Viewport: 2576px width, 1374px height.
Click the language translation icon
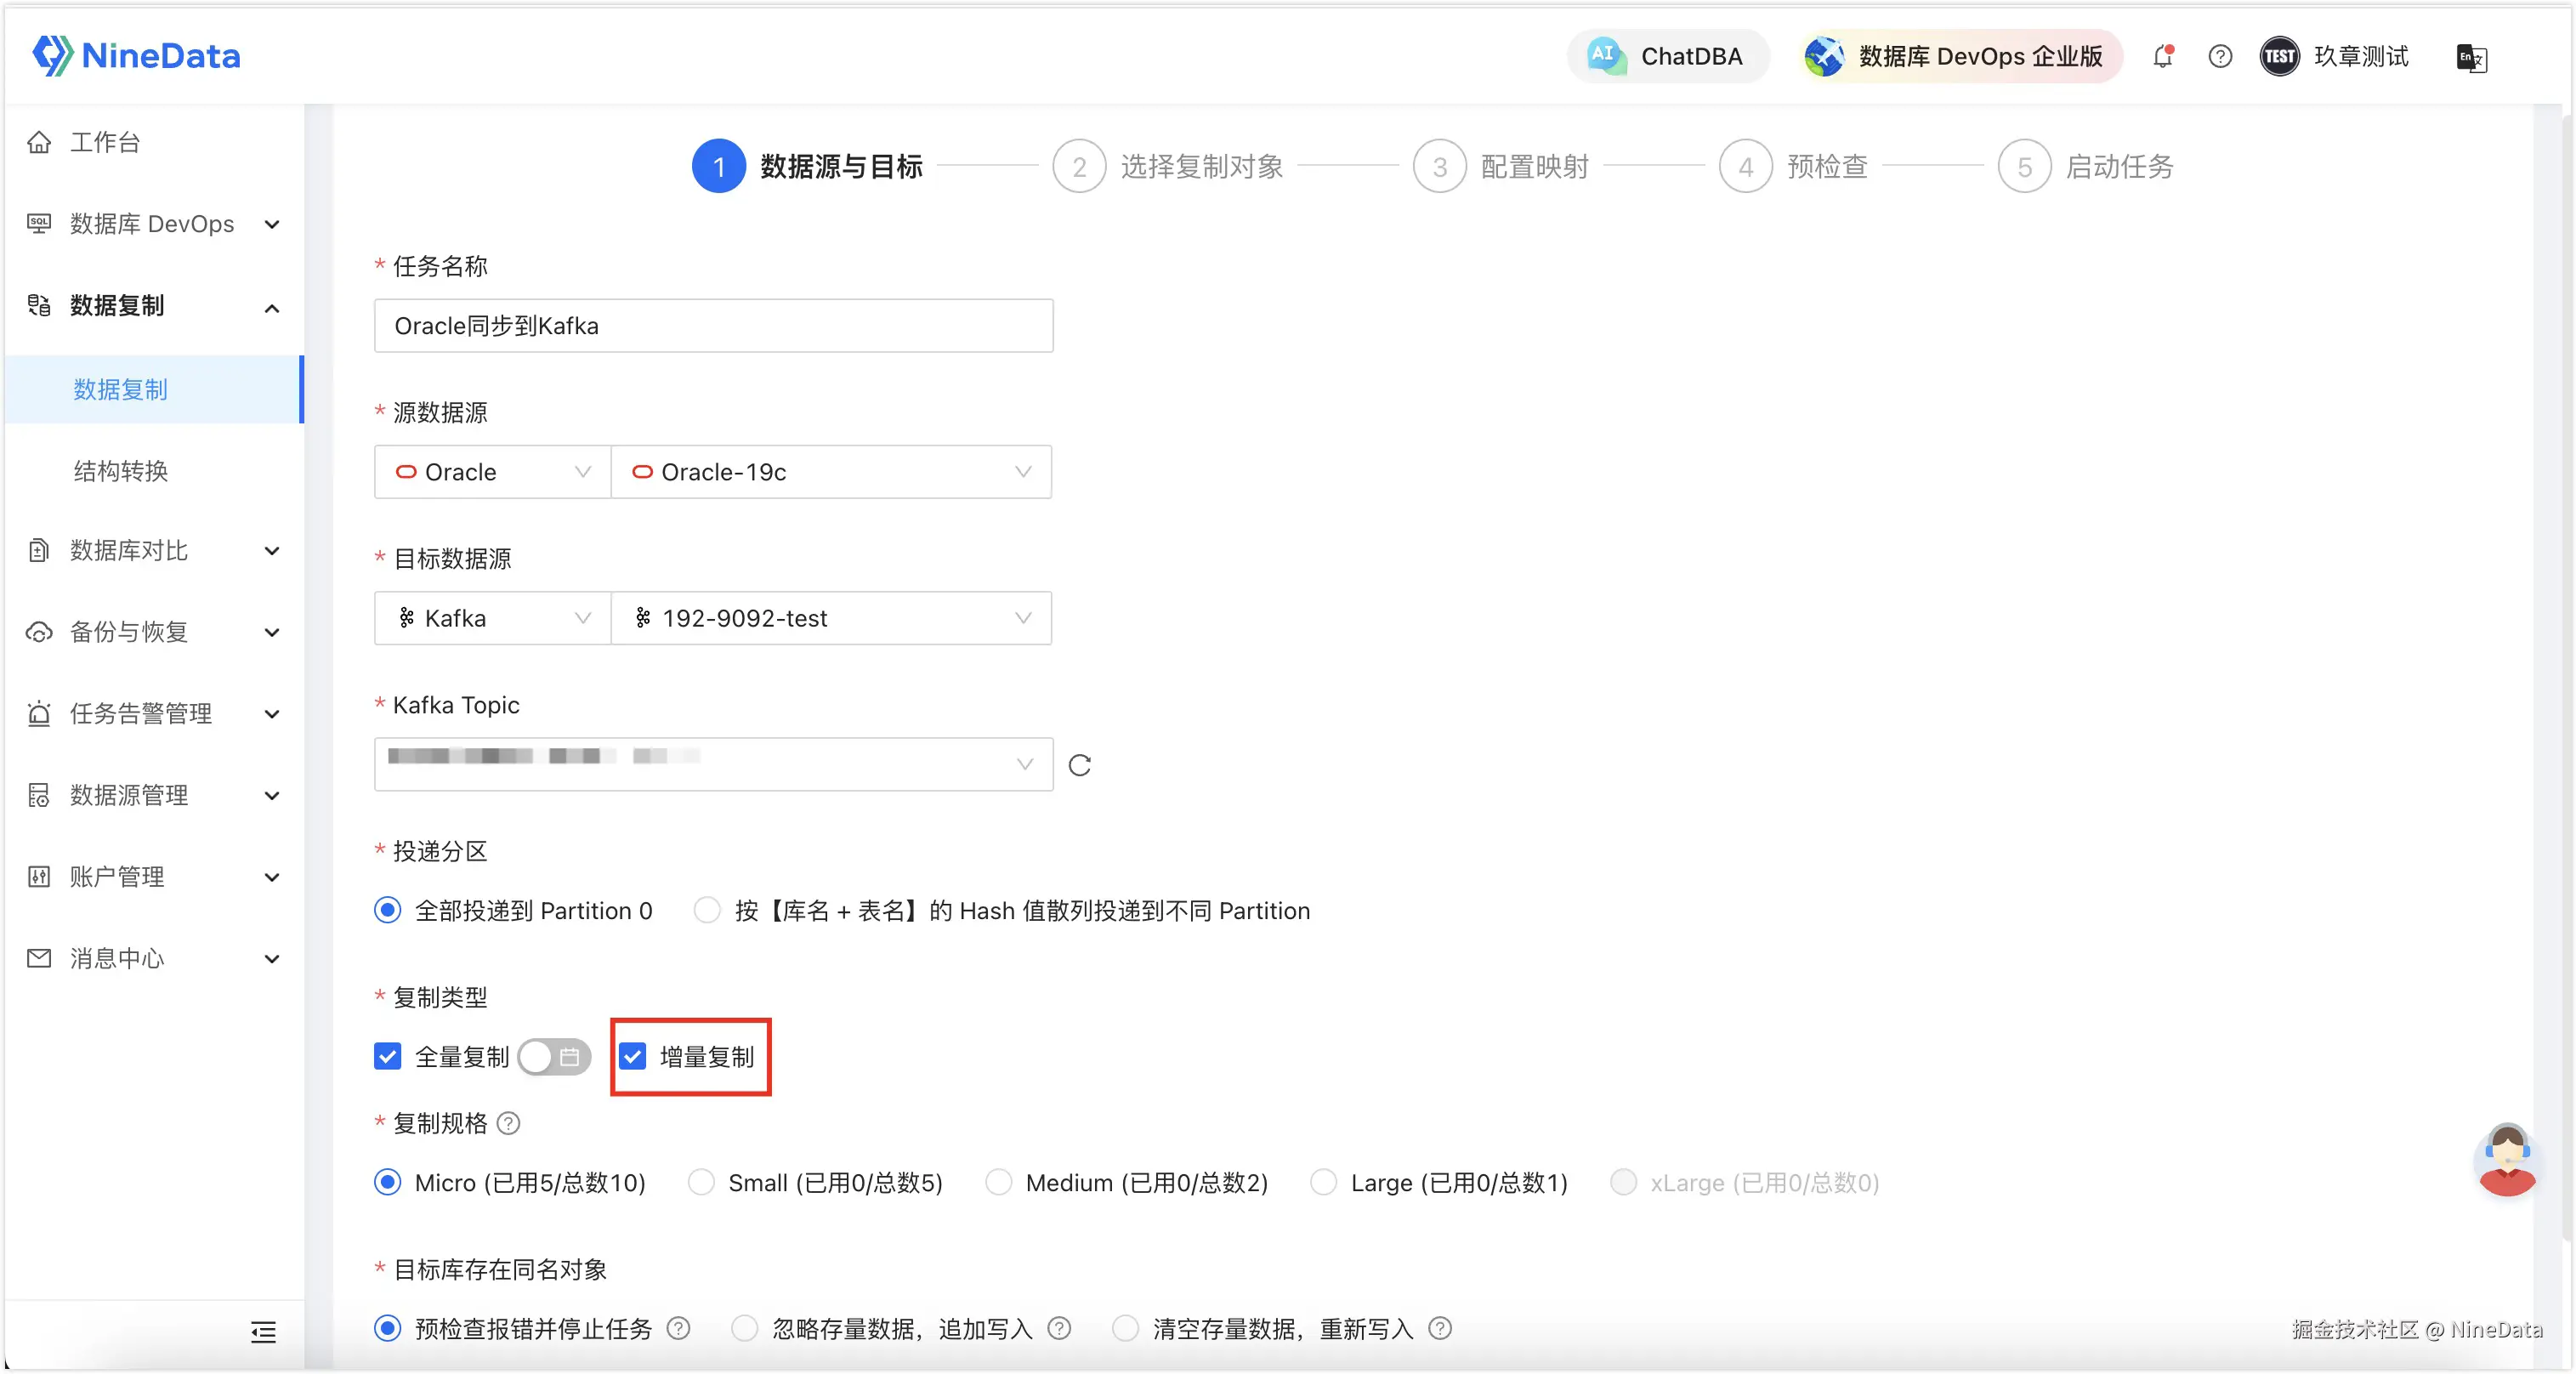click(x=2470, y=58)
